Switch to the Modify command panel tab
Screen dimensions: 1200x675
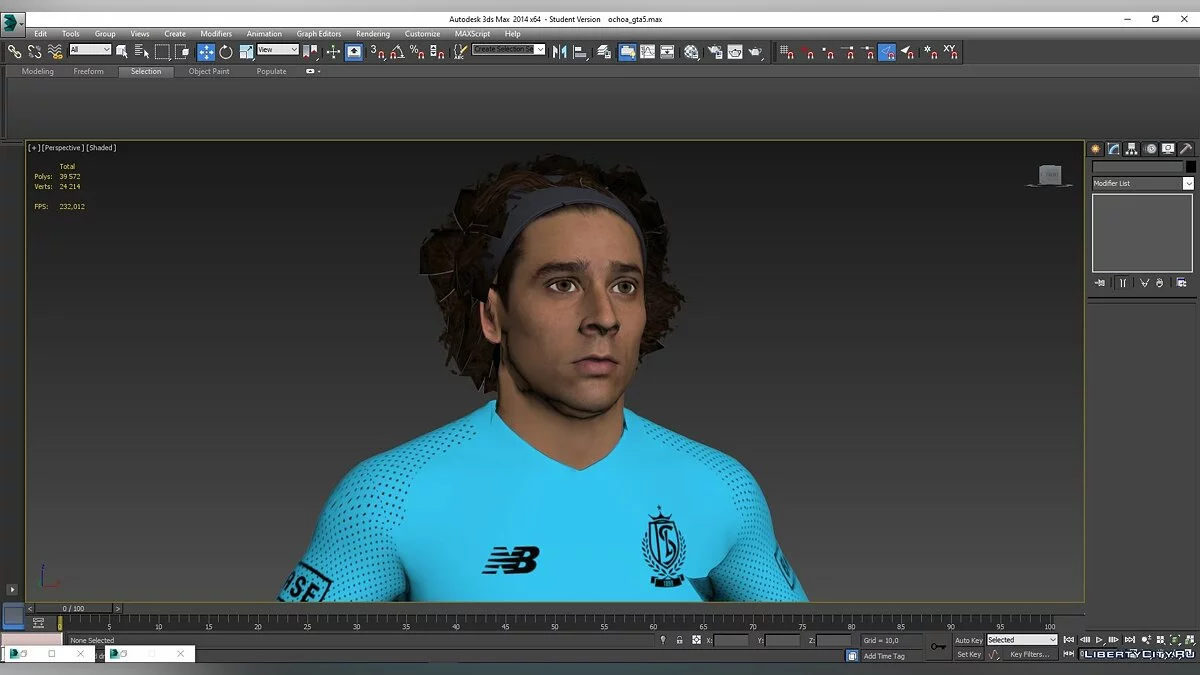(1113, 149)
